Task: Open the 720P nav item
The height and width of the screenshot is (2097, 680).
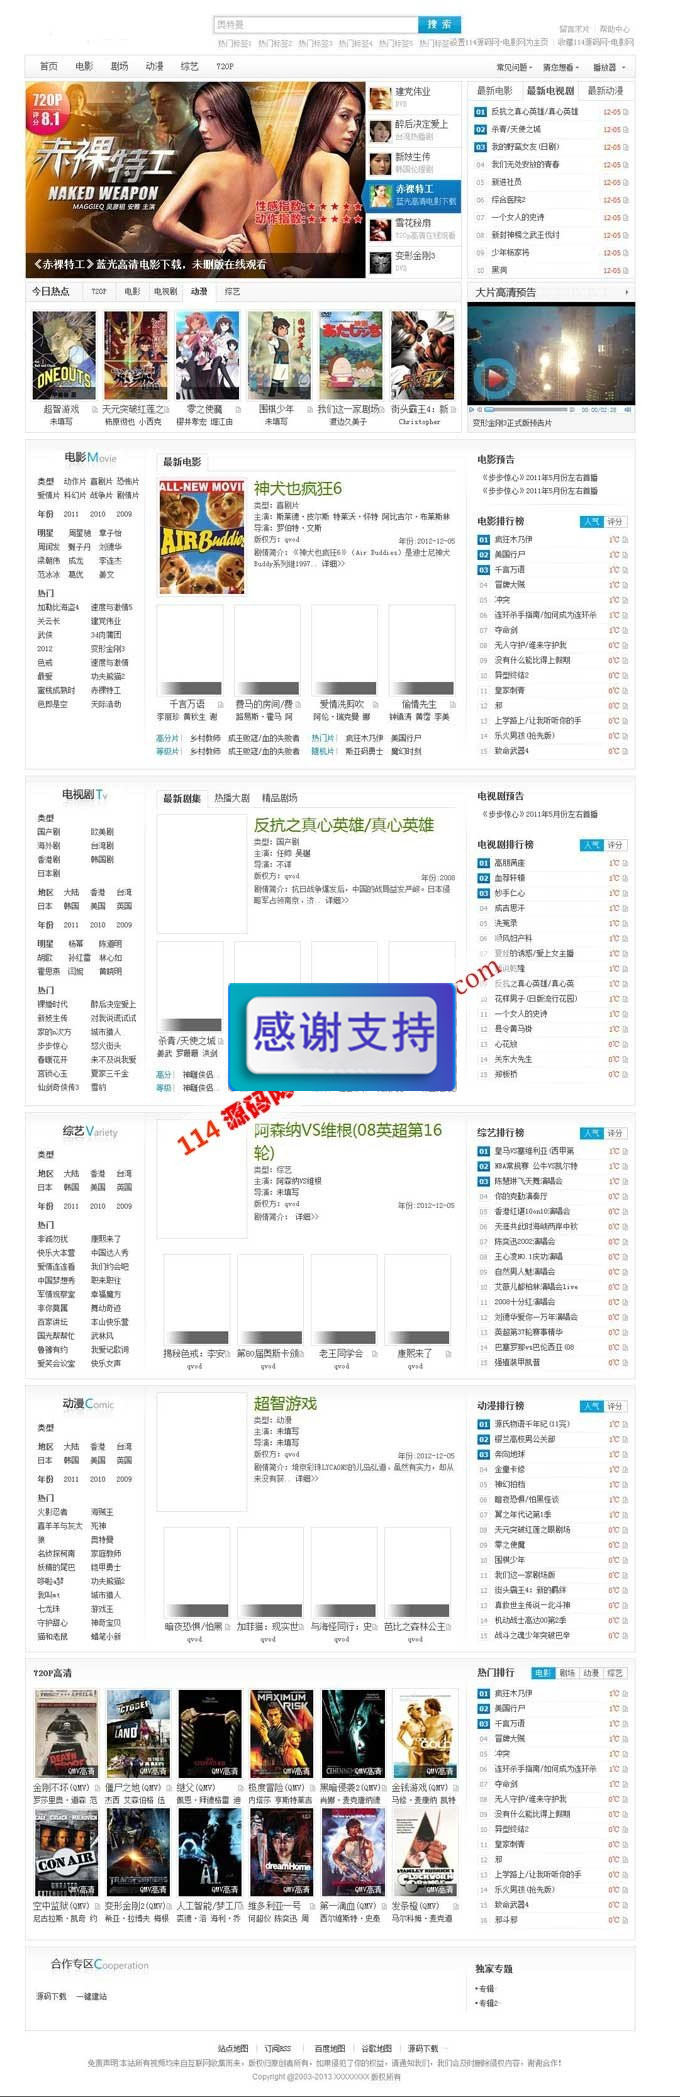Action: [x=225, y=66]
